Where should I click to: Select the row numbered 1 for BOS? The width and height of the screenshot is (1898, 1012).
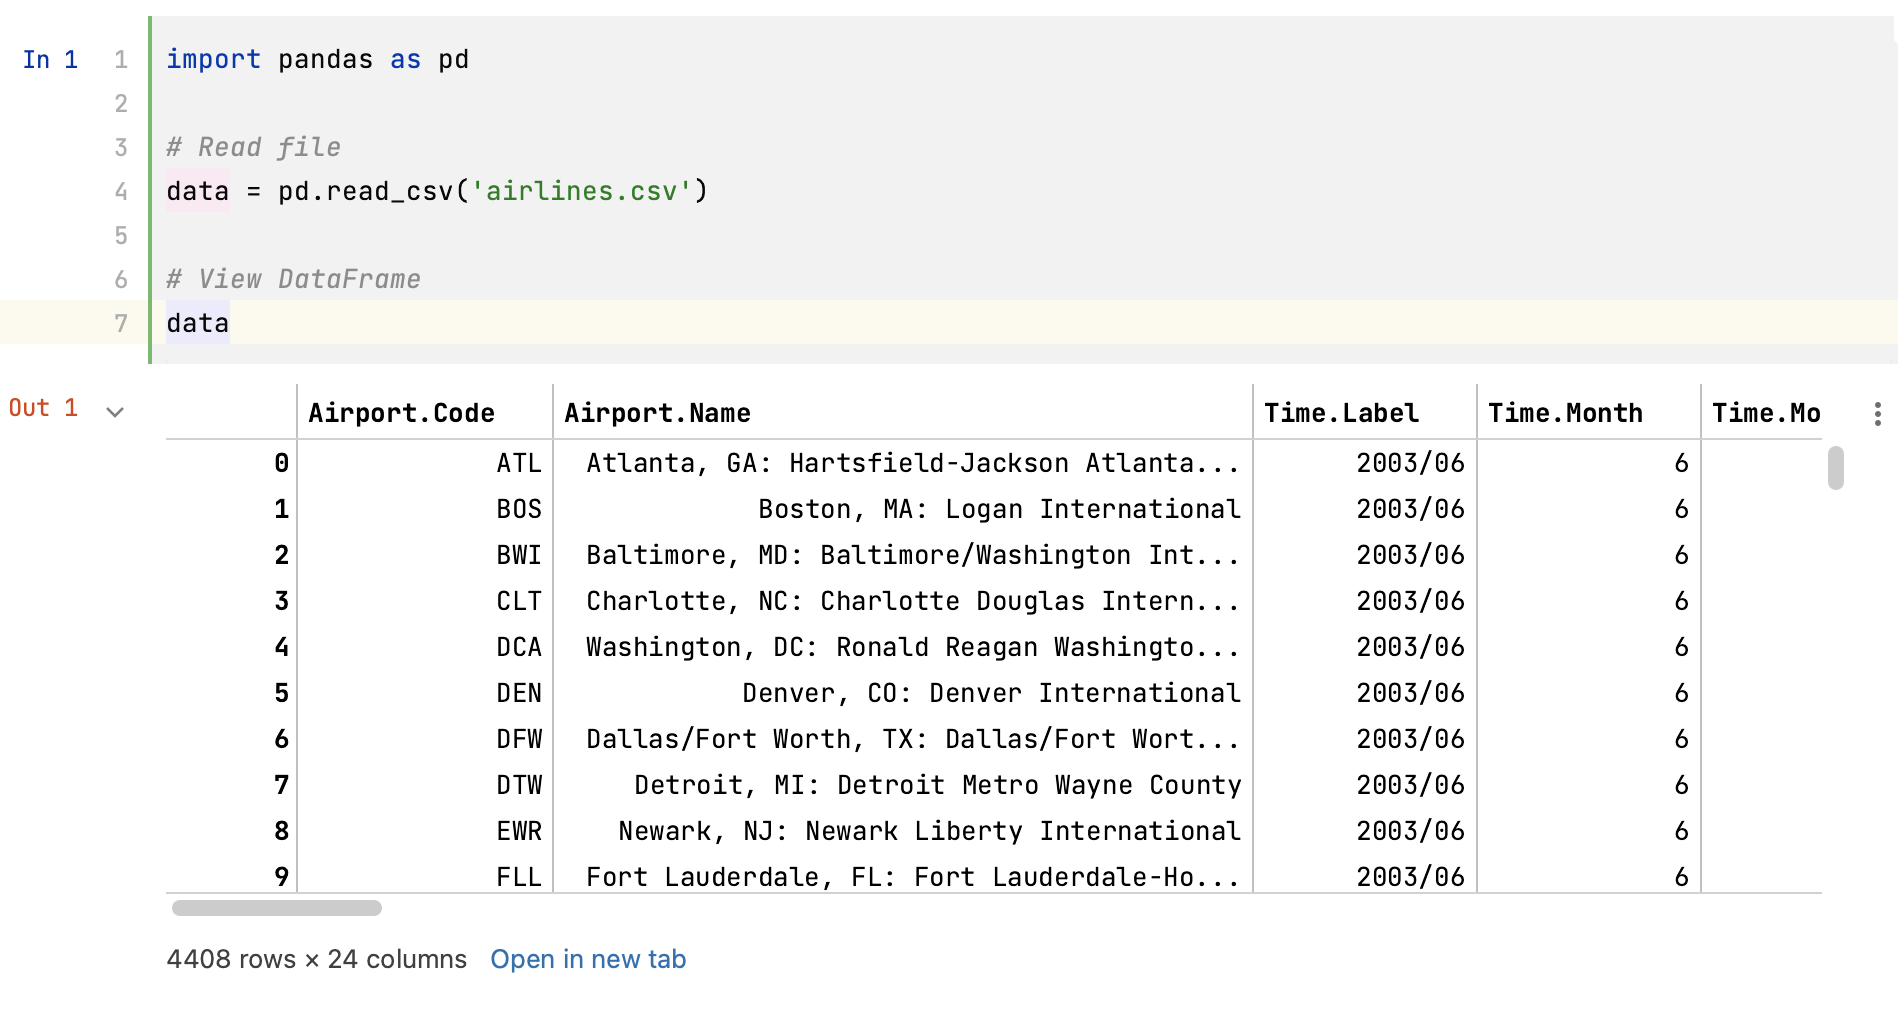tap(281, 509)
